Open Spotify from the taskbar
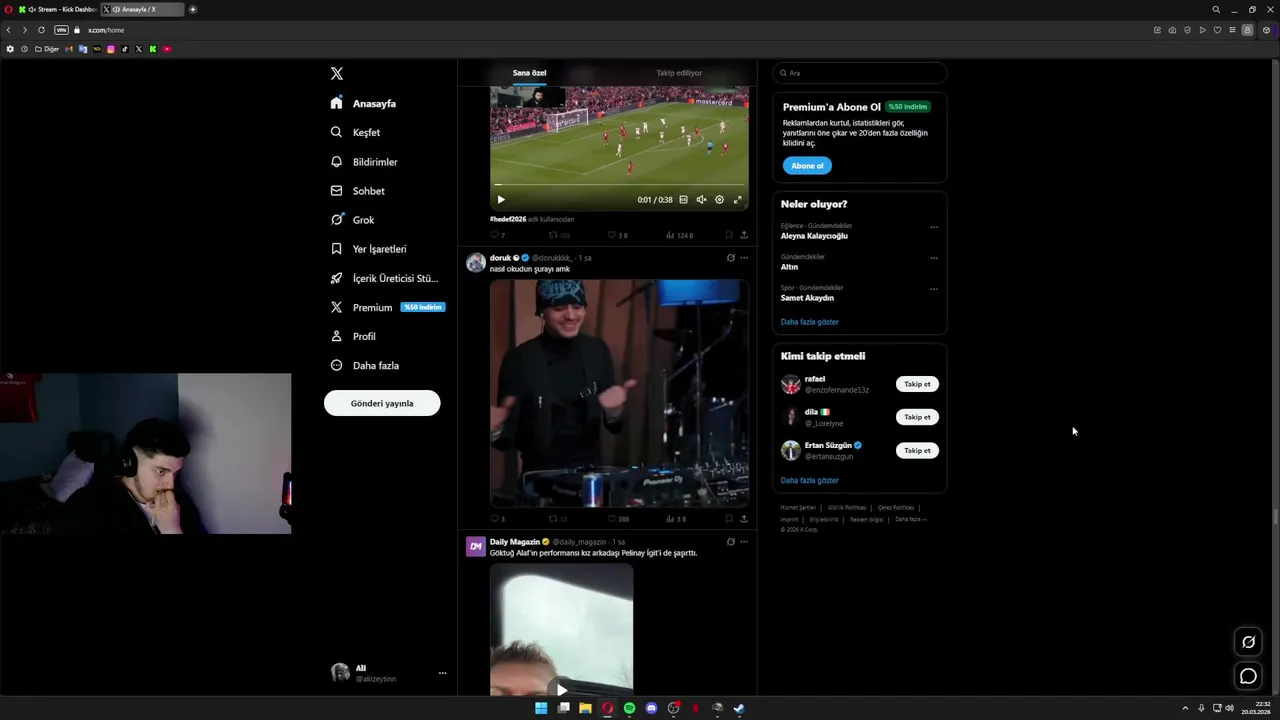The height and width of the screenshot is (720, 1280). pos(629,708)
